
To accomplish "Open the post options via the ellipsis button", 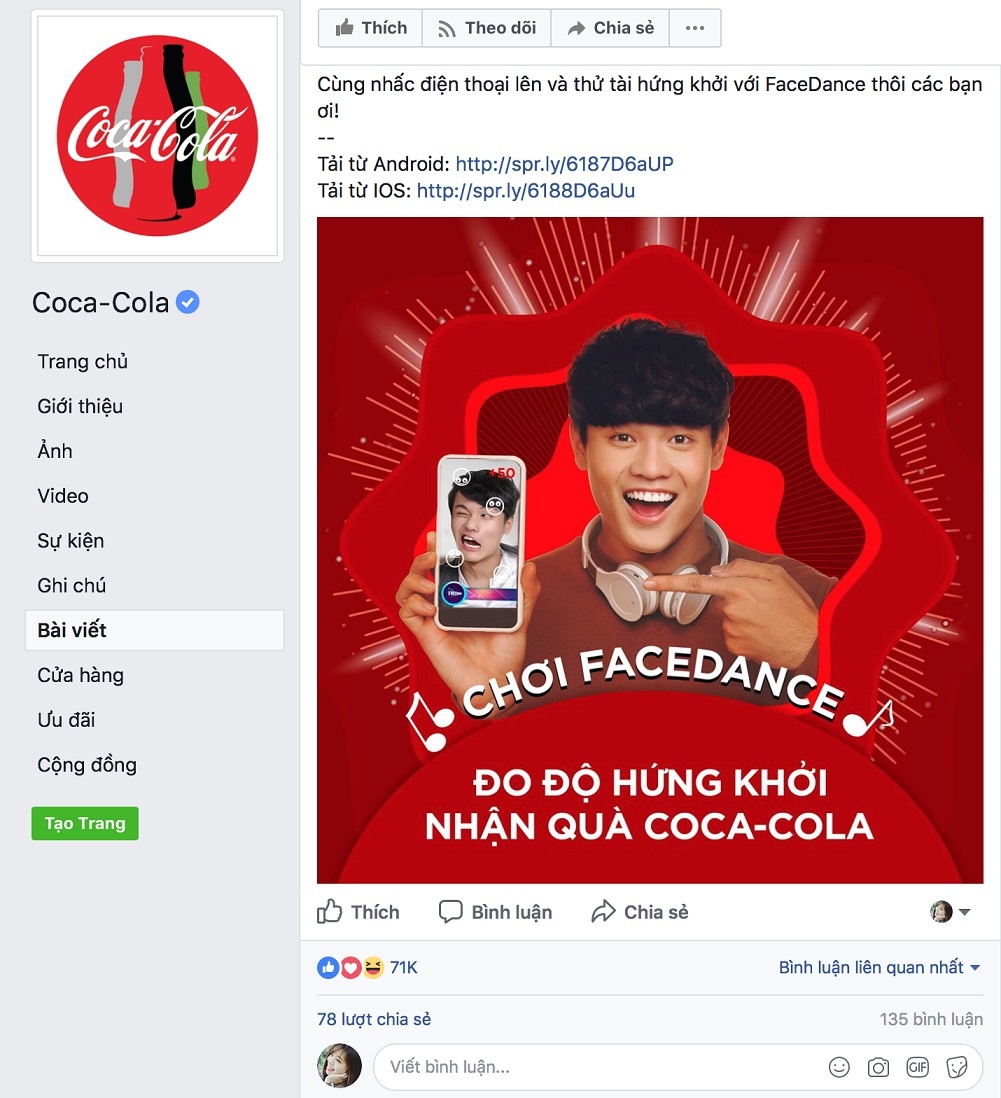I will [694, 27].
